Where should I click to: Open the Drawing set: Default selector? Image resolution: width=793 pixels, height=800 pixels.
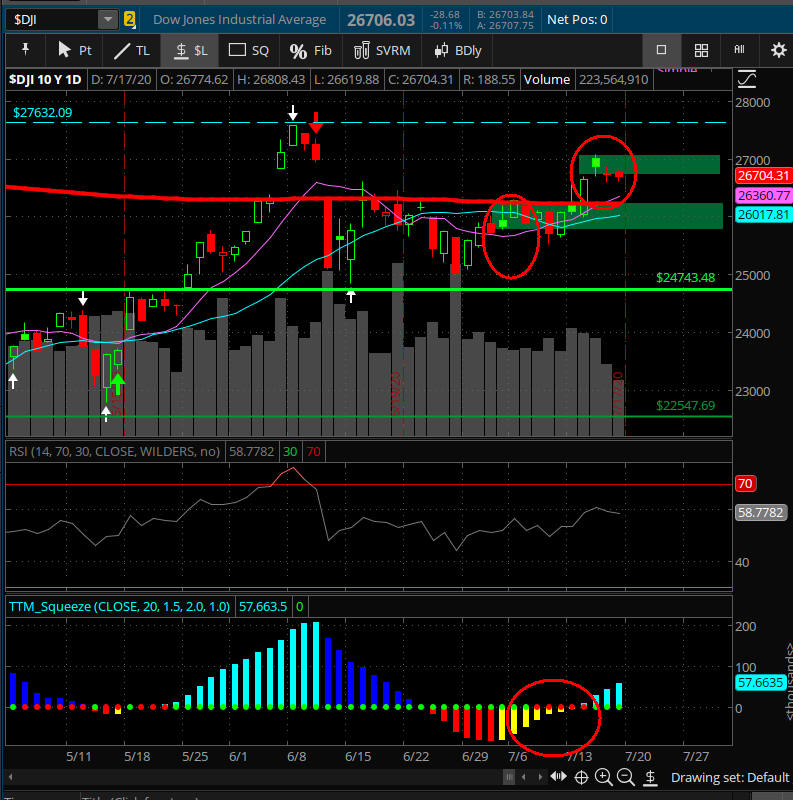click(x=729, y=777)
